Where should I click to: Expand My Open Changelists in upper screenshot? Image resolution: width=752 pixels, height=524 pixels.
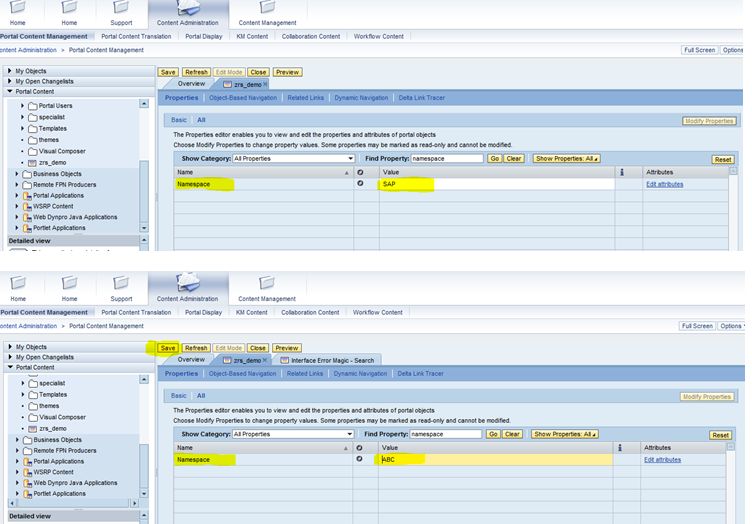pyautogui.click(x=10, y=81)
